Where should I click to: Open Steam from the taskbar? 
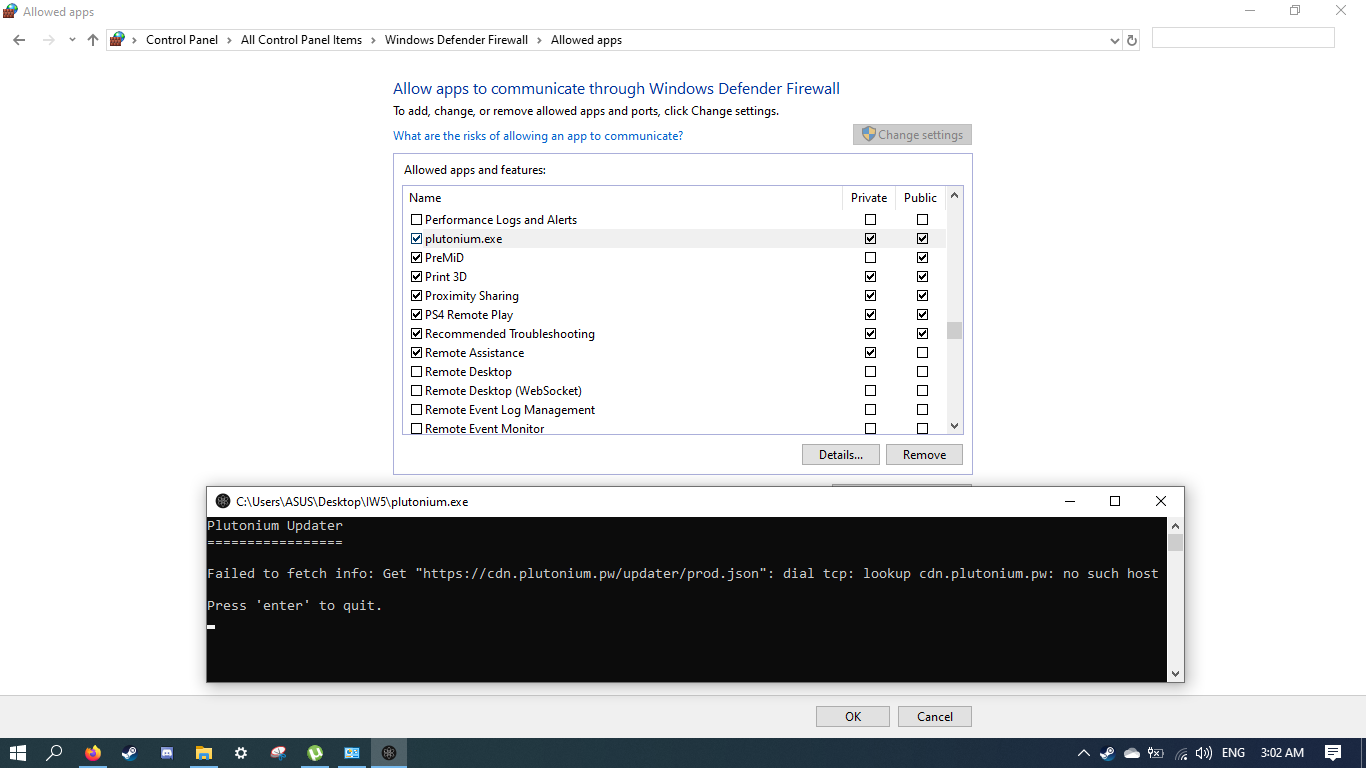130,753
